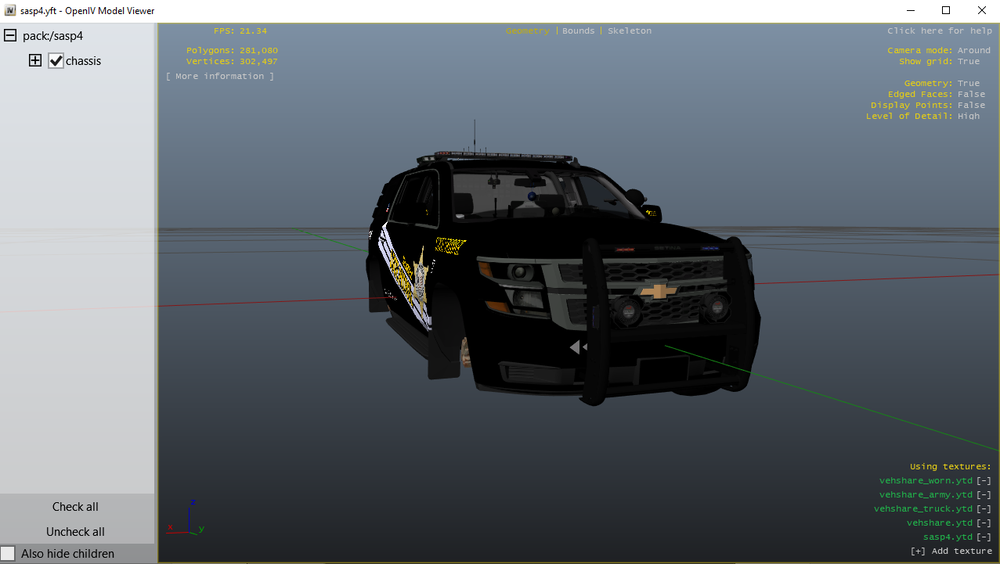1000x564 pixels.
Task: Click vehshare_truck.ytd texture name
Action: [923, 508]
